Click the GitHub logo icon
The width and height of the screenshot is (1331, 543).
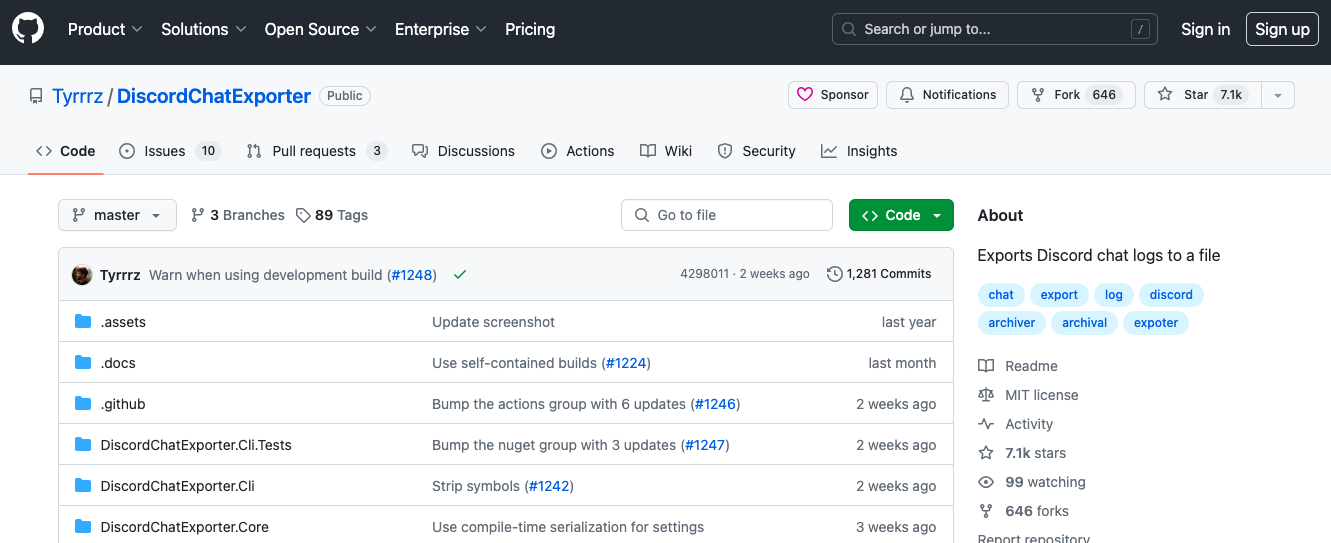point(28,29)
